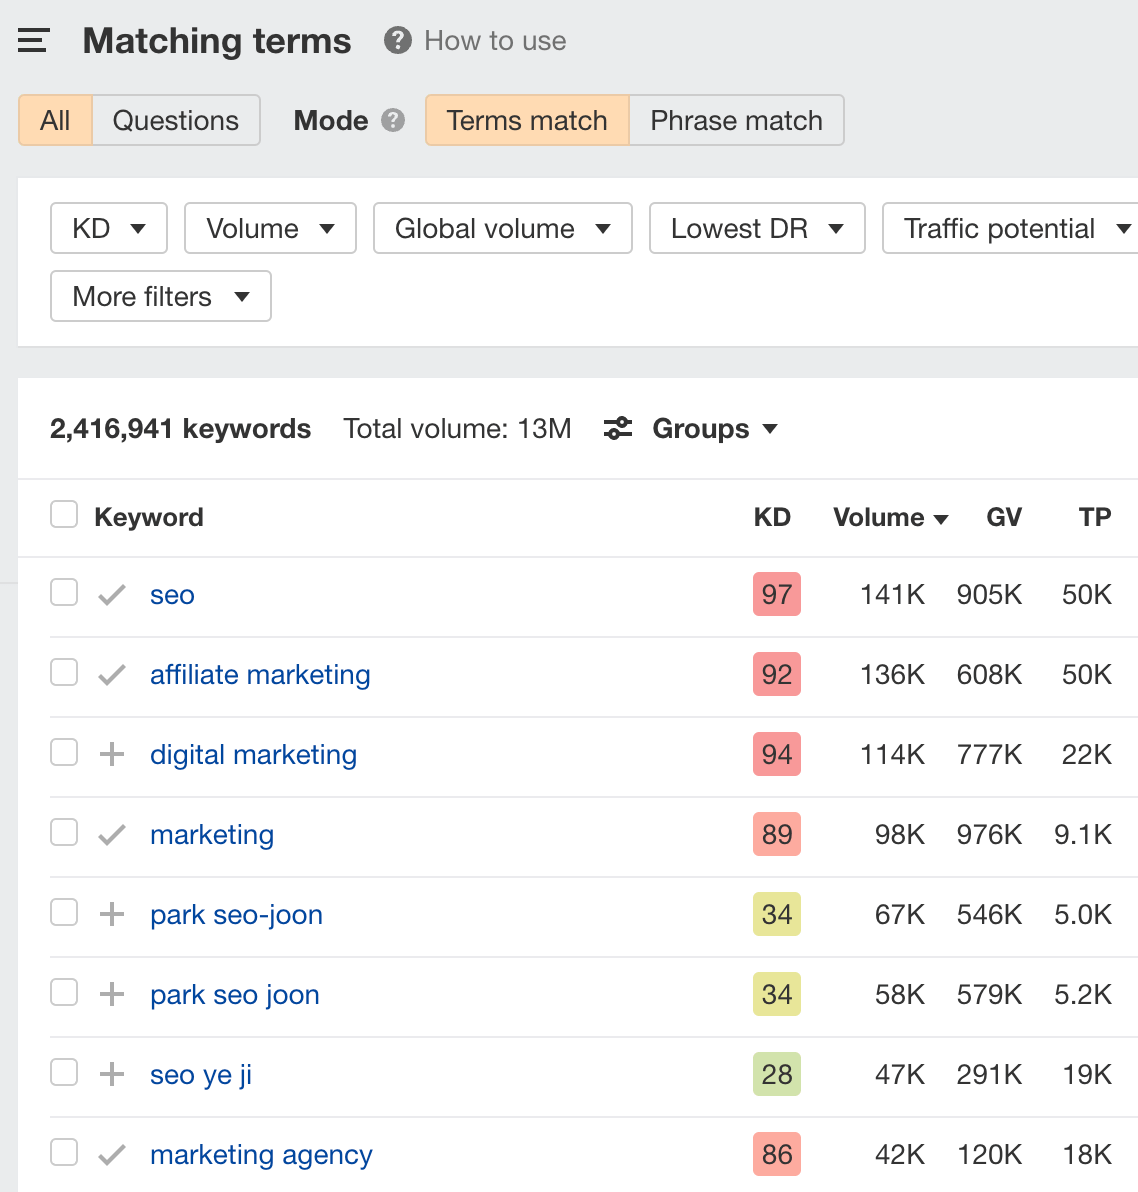
Task: Sort by the Volume column header
Action: point(878,517)
